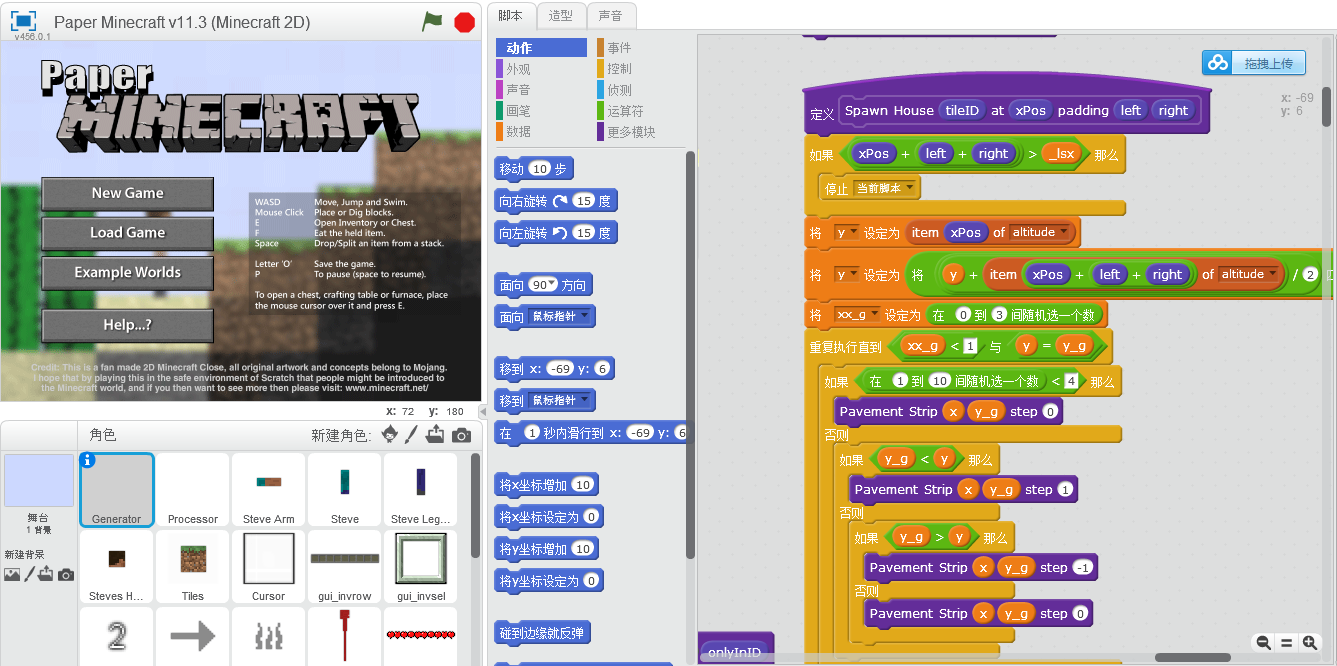Viewport: 1337px width, 666px height.
Task: Open the 画笔 block category
Action: pos(541,110)
